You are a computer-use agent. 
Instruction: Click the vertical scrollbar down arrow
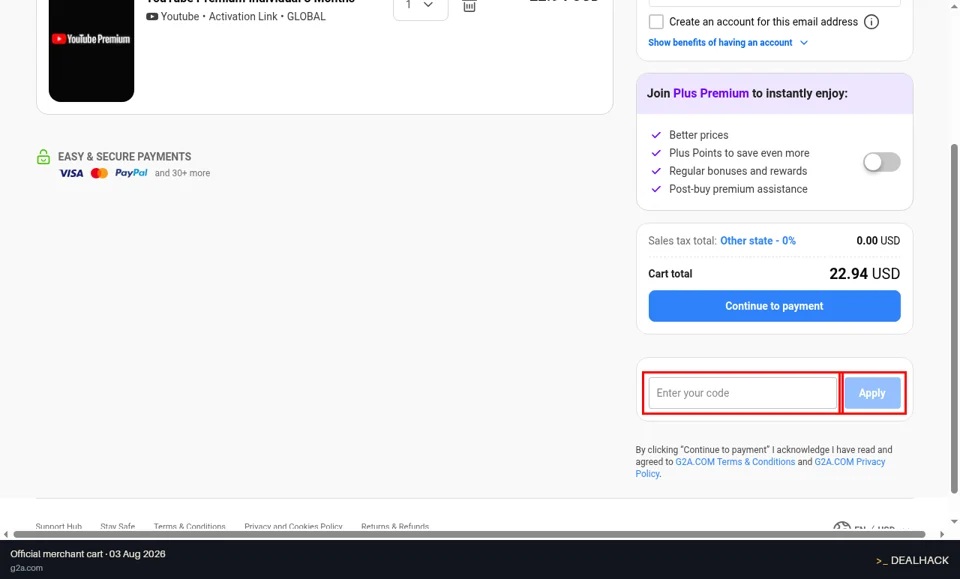tap(954, 521)
